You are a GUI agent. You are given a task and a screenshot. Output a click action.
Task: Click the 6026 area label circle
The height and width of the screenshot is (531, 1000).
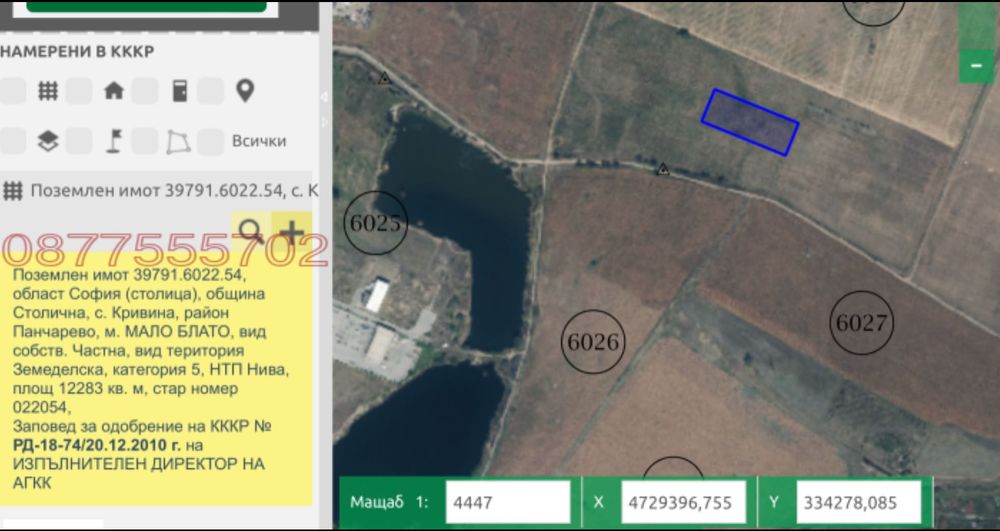tap(593, 342)
